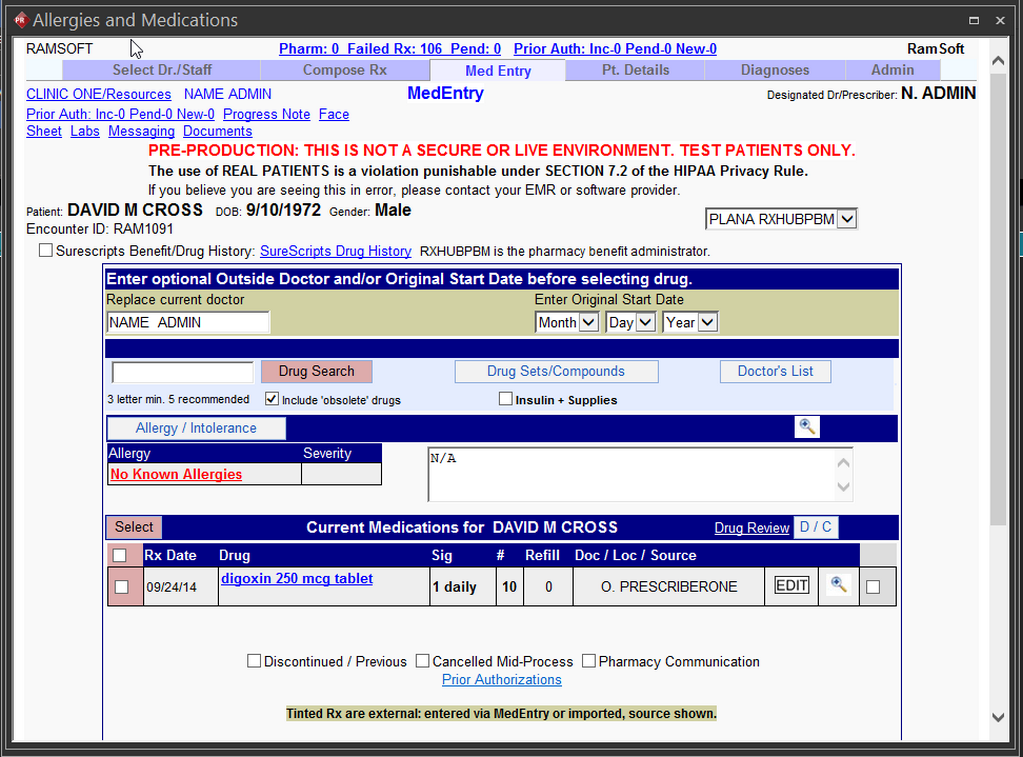Open the digoxin 250 mcg tablet link

pos(297,578)
